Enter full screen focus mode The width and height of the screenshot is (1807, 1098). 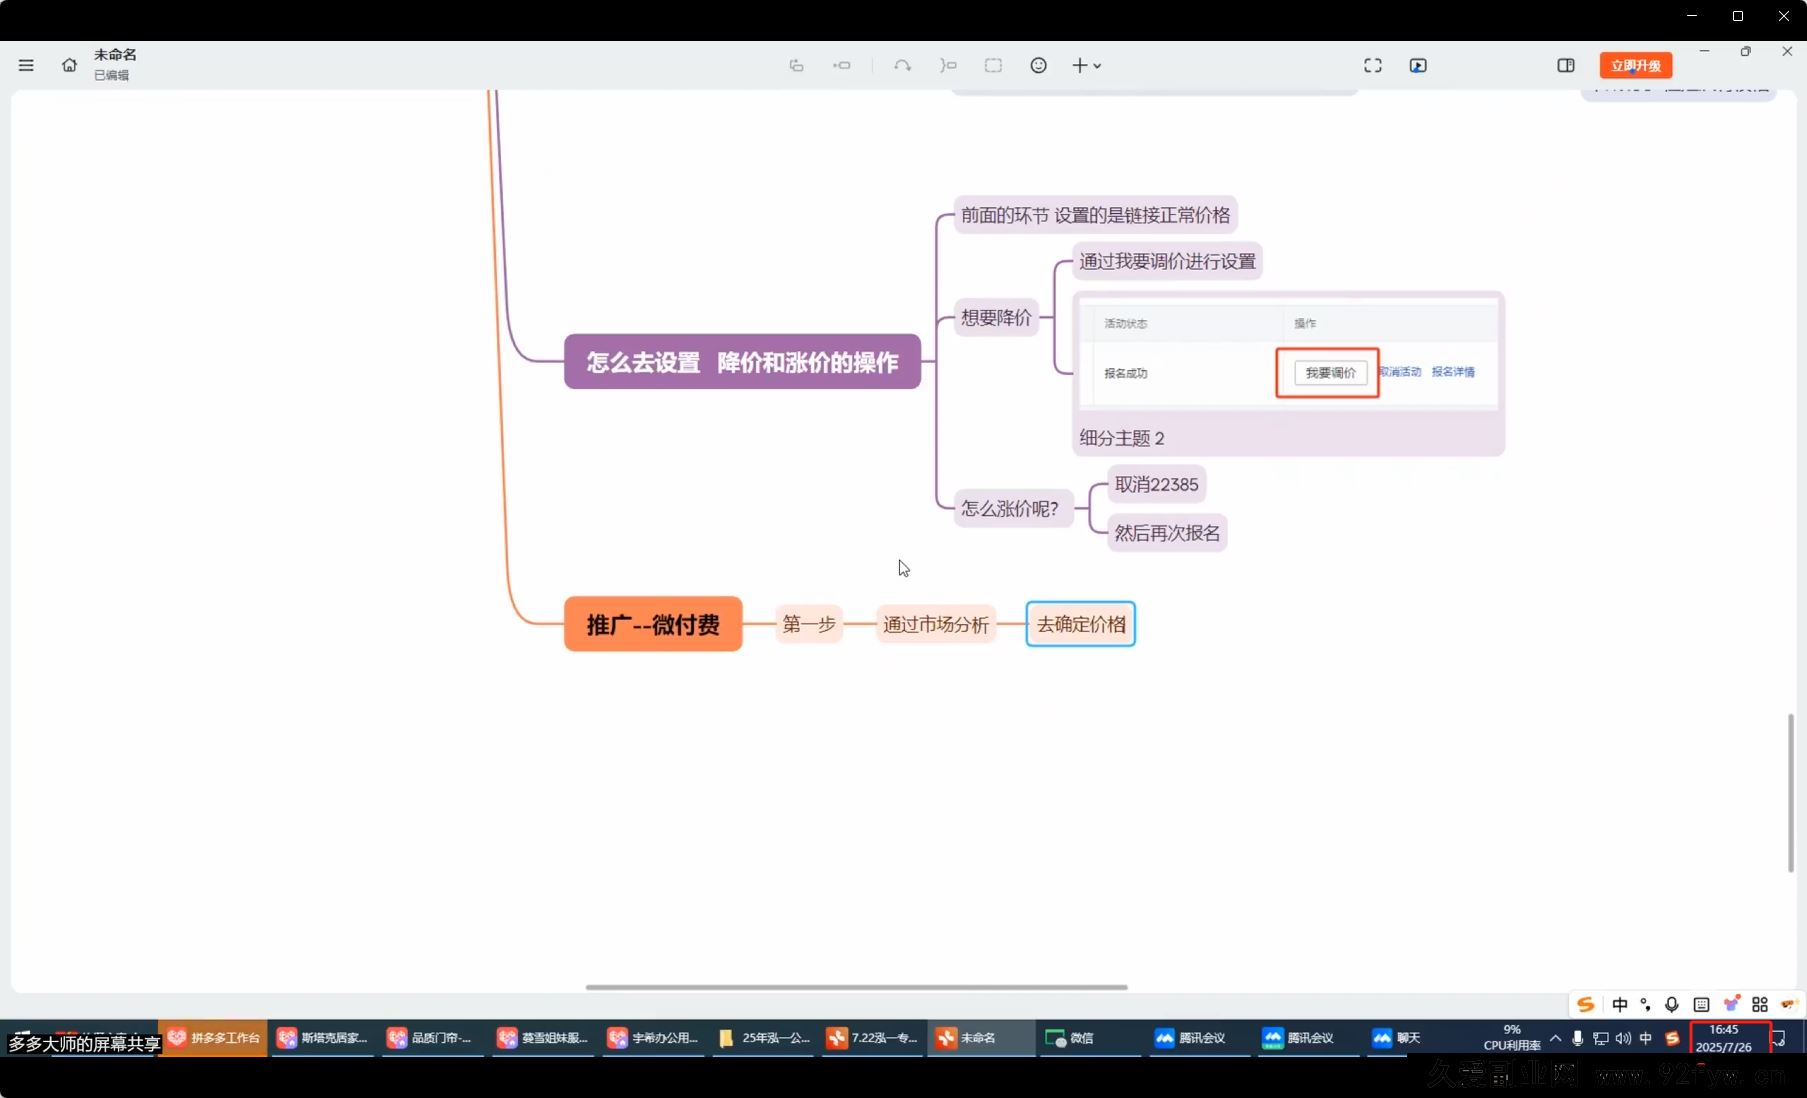[1372, 65]
